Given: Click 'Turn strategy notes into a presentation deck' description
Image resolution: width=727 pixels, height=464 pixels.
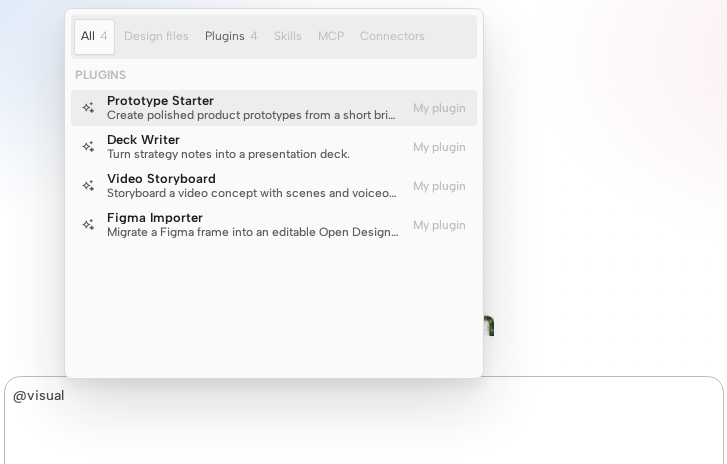Looking at the screenshot, I should 228,154.
